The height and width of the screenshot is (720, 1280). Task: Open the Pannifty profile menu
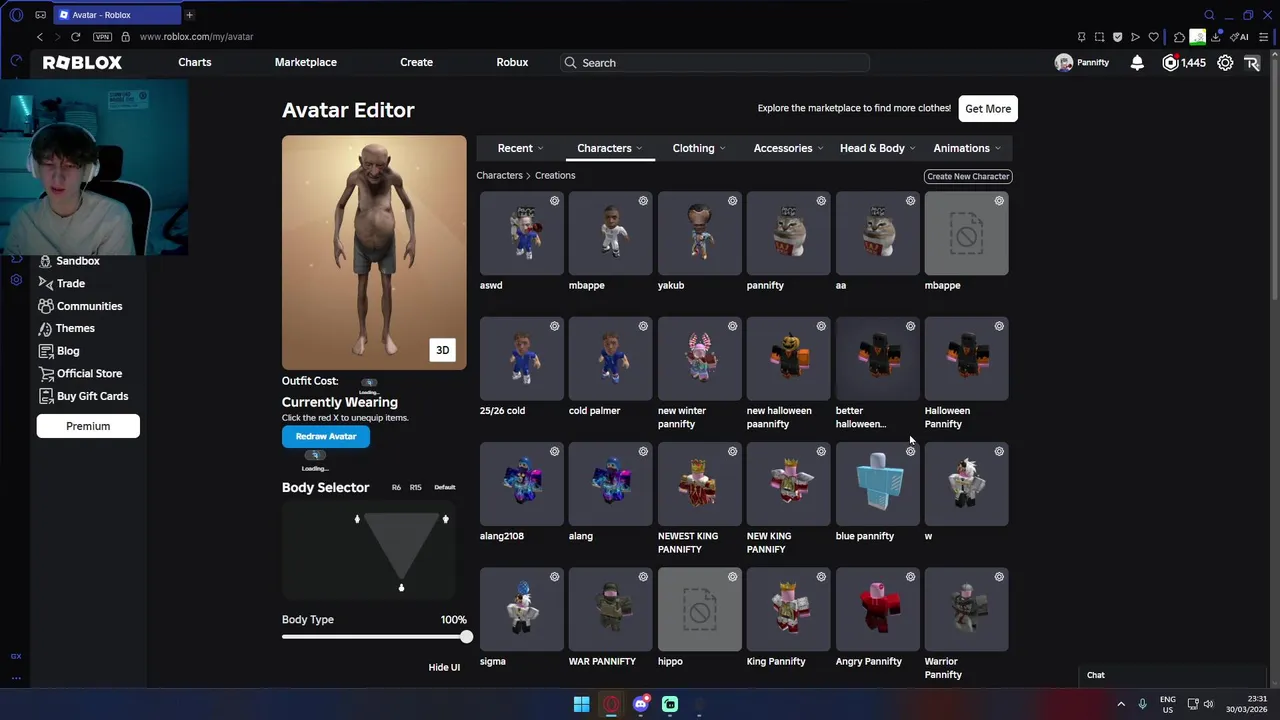(x=1082, y=62)
